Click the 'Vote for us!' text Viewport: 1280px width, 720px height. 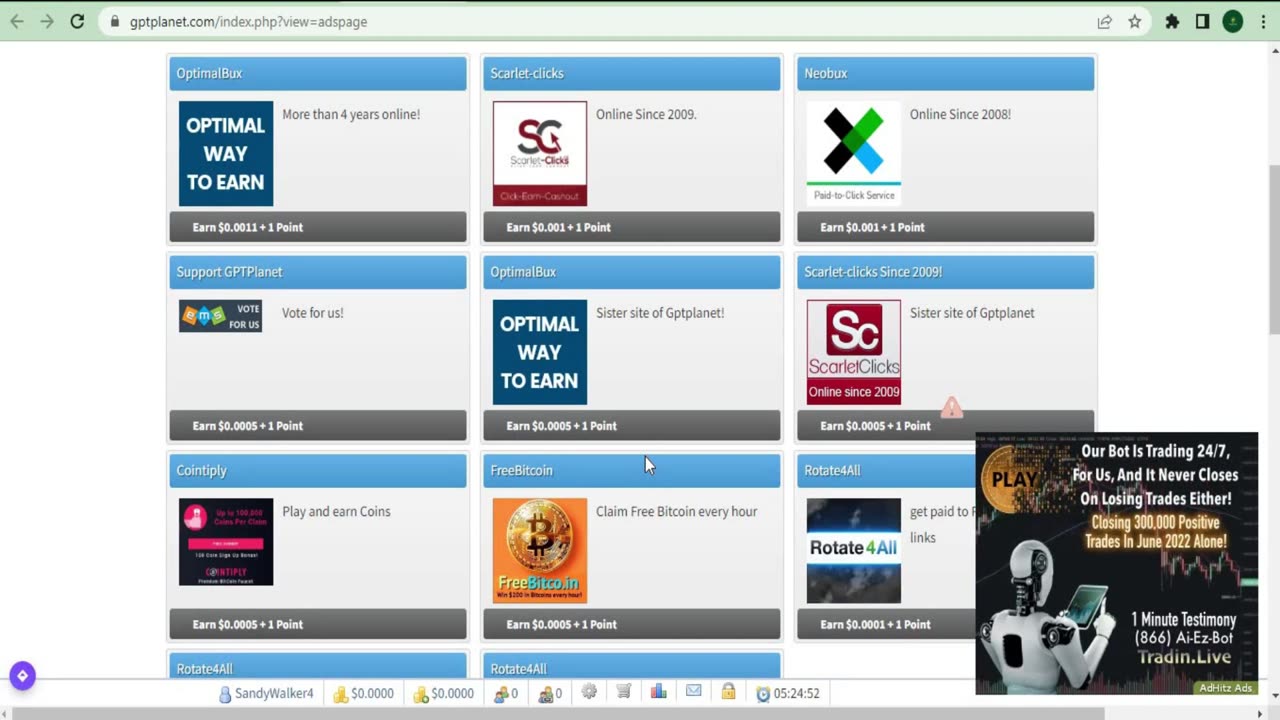click(x=312, y=313)
